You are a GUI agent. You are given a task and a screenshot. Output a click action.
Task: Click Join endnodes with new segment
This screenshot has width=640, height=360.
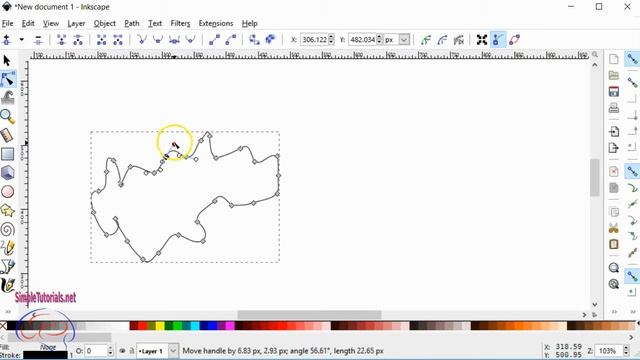click(102, 40)
